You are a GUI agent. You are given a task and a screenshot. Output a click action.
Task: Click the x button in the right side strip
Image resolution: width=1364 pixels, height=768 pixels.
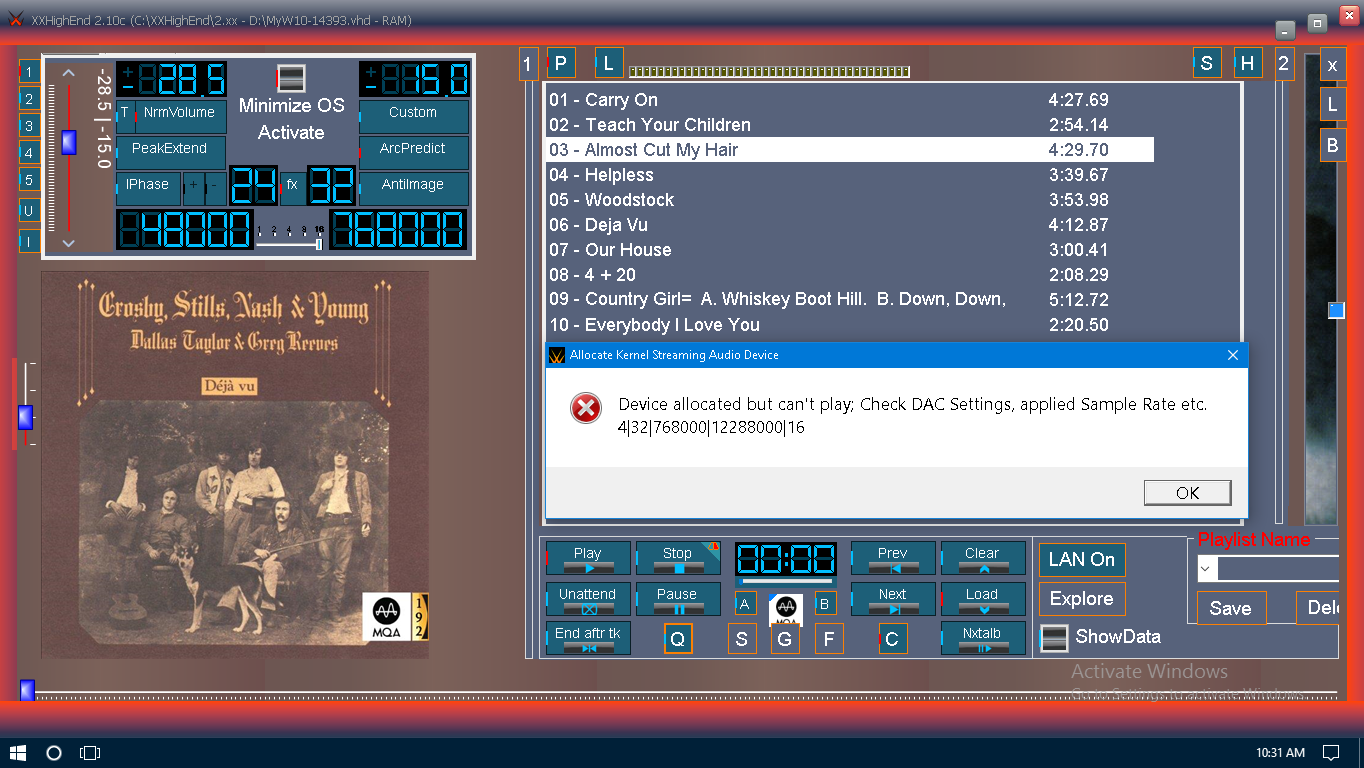(x=1332, y=65)
